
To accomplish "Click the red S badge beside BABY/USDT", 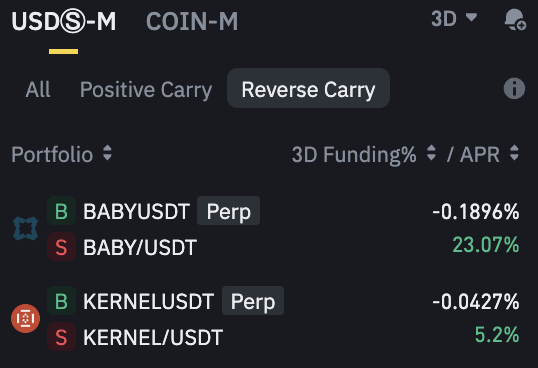I will (x=61, y=246).
